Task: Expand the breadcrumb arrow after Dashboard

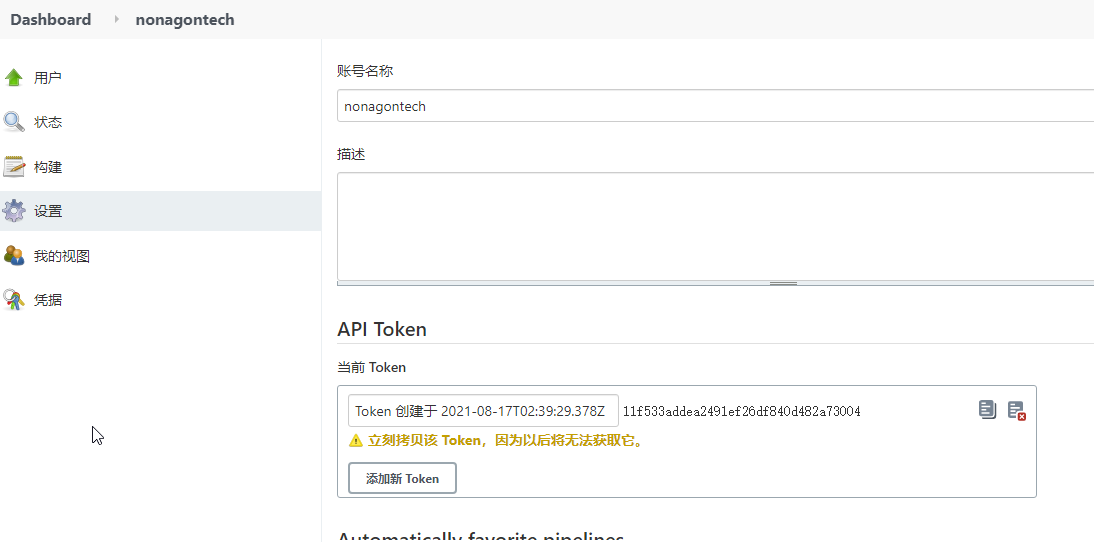Action: [x=116, y=20]
